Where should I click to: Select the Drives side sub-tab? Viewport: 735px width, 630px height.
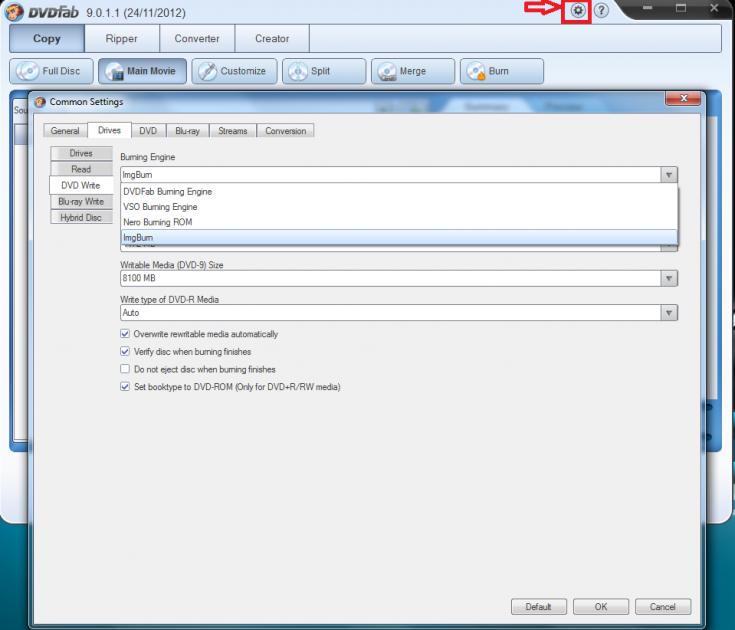[x=81, y=153]
